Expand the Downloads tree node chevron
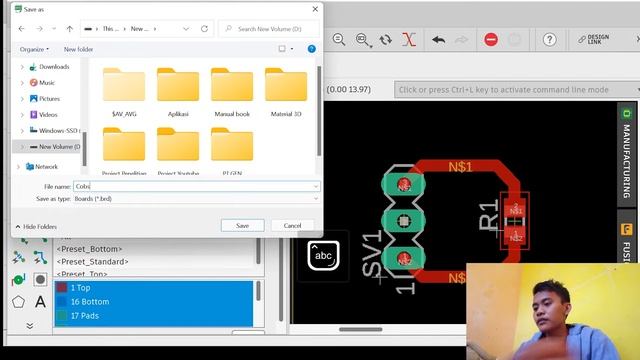 22,67
